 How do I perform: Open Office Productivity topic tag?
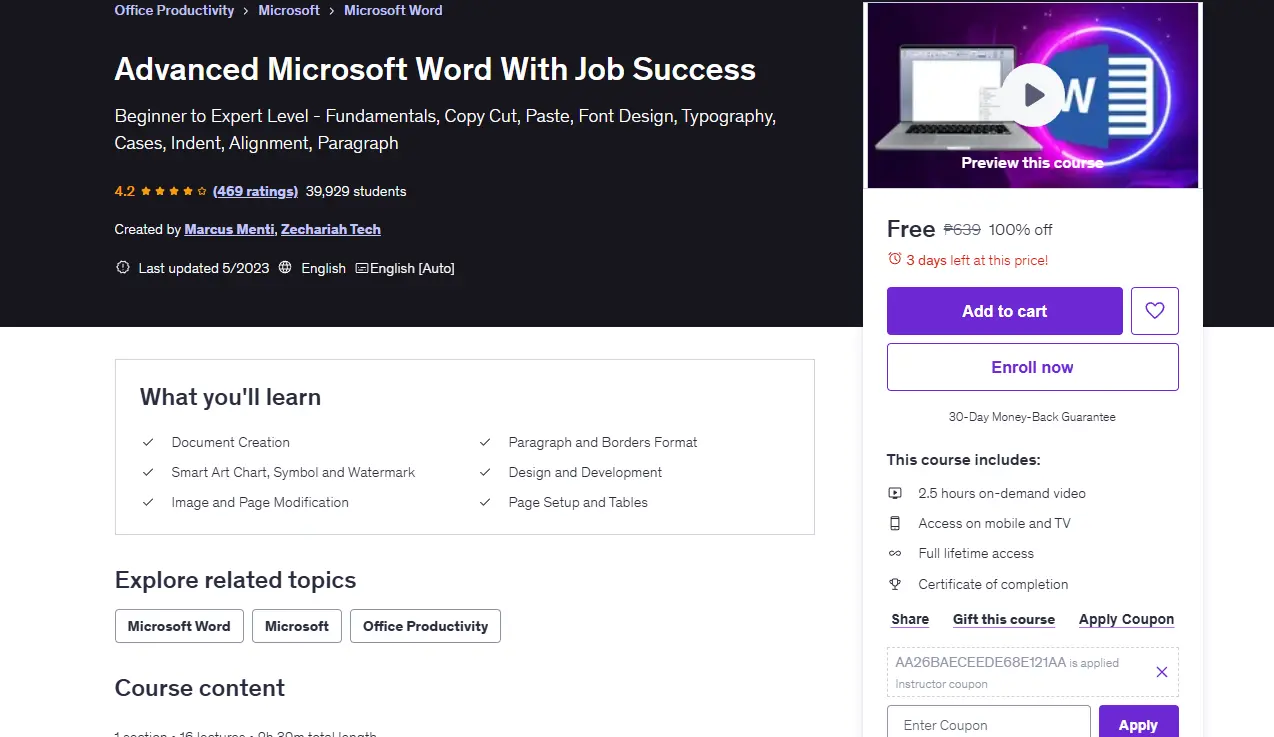coord(425,626)
